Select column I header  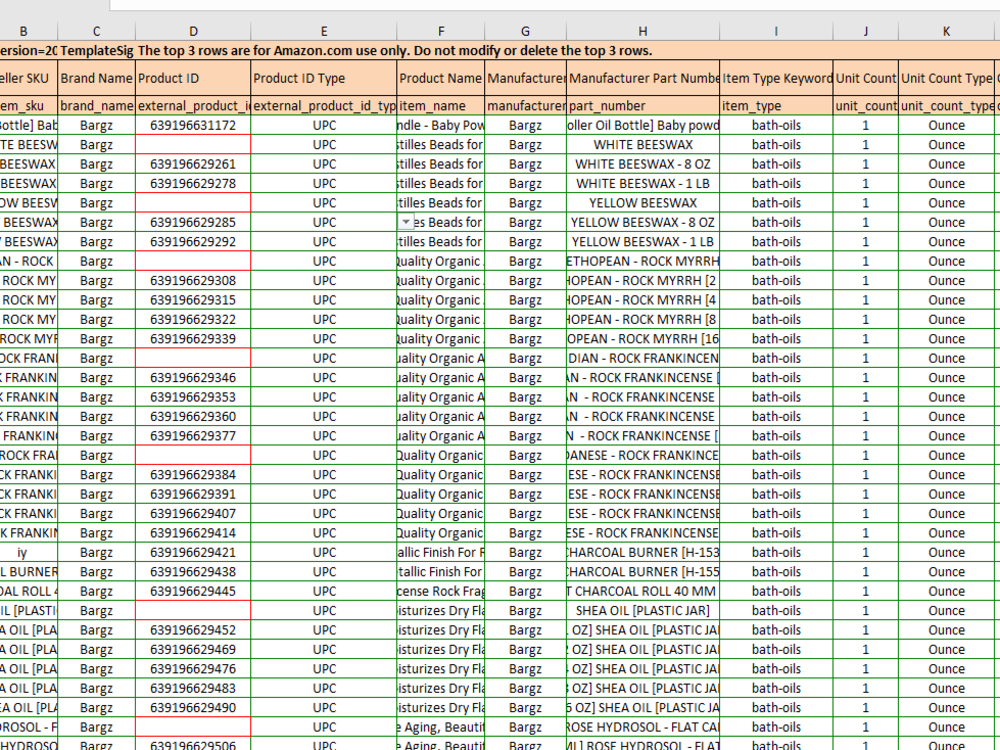pyautogui.click(x=776, y=31)
